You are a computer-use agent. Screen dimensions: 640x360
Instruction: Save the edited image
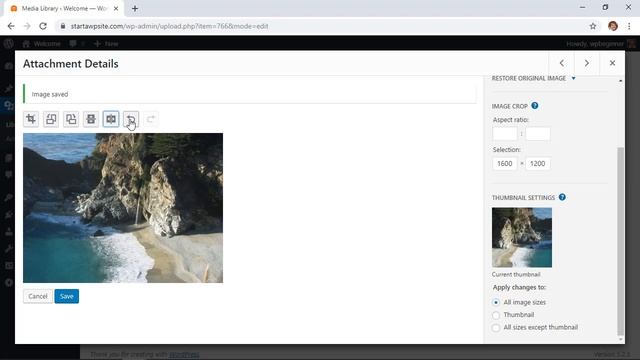pyautogui.click(x=67, y=296)
